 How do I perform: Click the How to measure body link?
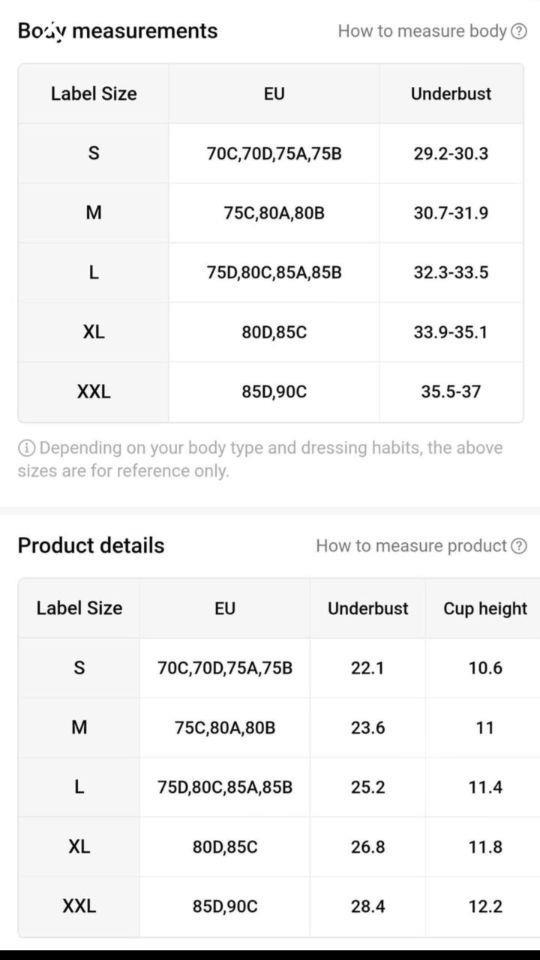tap(422, 31)
